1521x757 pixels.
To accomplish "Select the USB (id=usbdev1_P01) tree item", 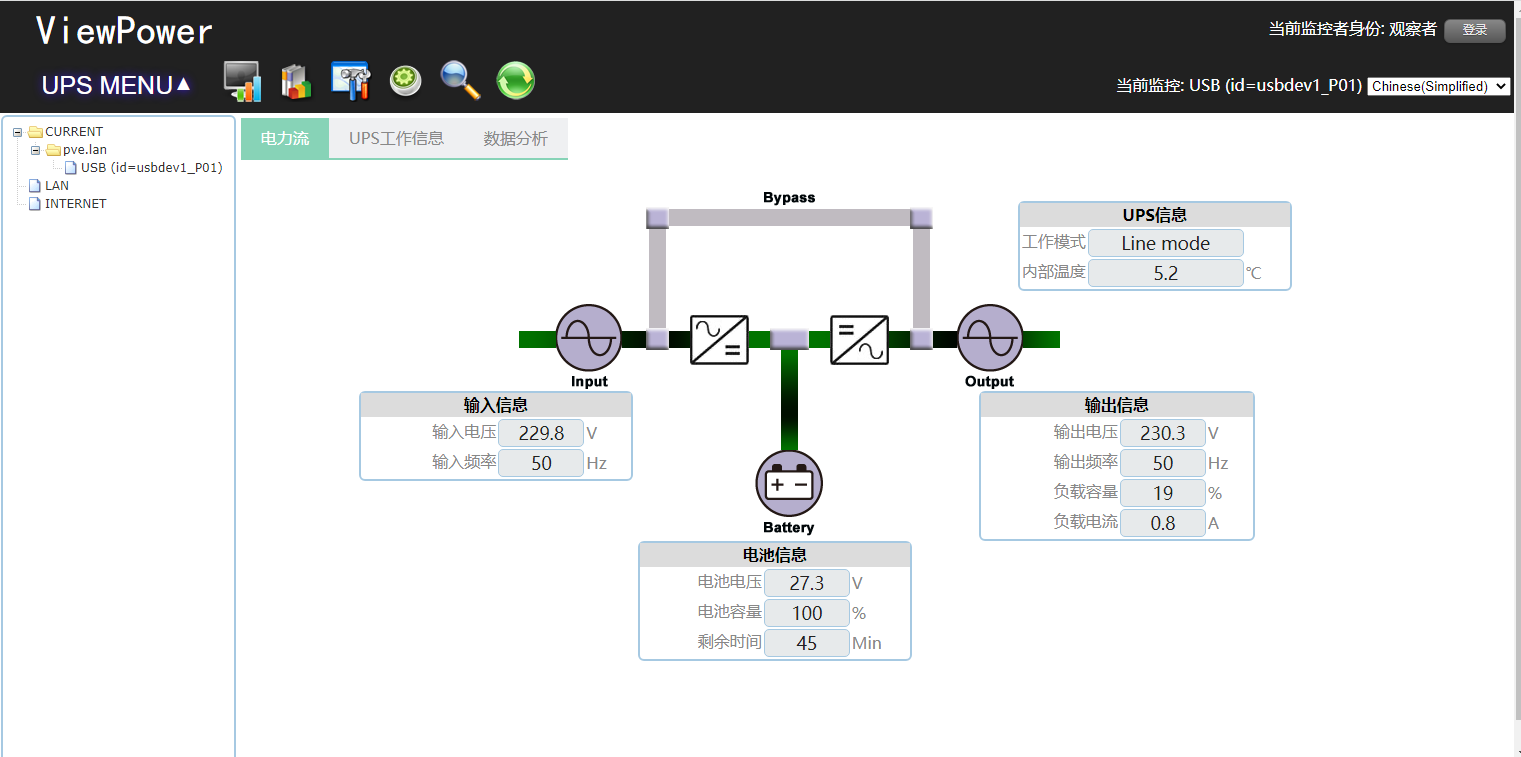I will [x=151, y=168].
